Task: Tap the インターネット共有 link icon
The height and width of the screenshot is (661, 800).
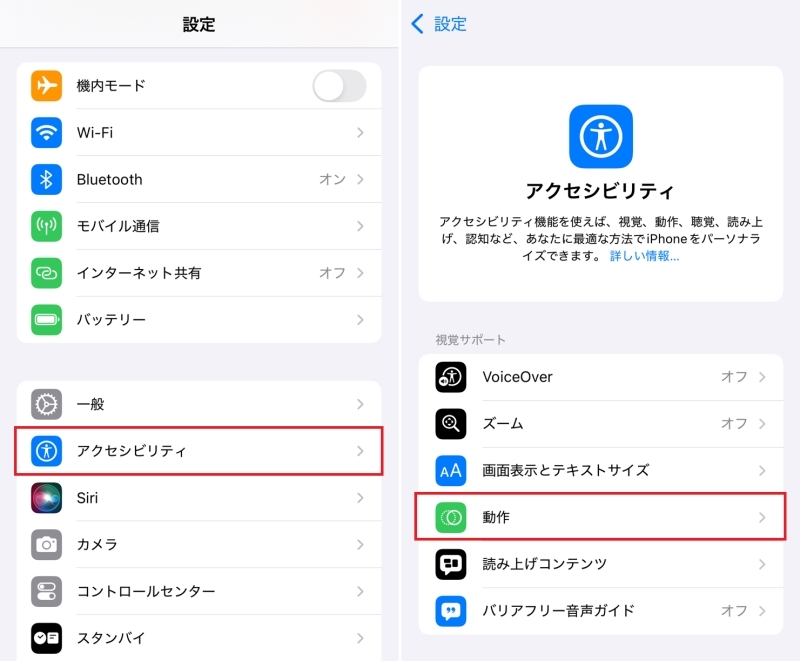Action: coord(46,273)
